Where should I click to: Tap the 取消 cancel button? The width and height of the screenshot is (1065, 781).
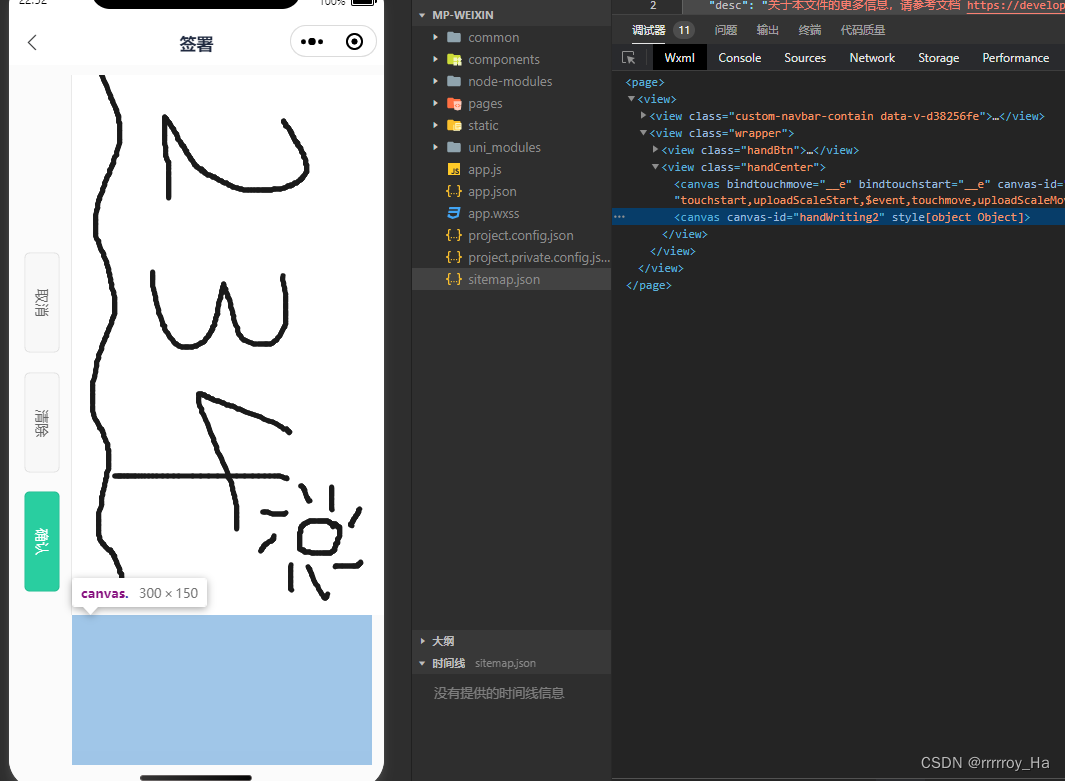pyautogui.click(x=42, y=302)
